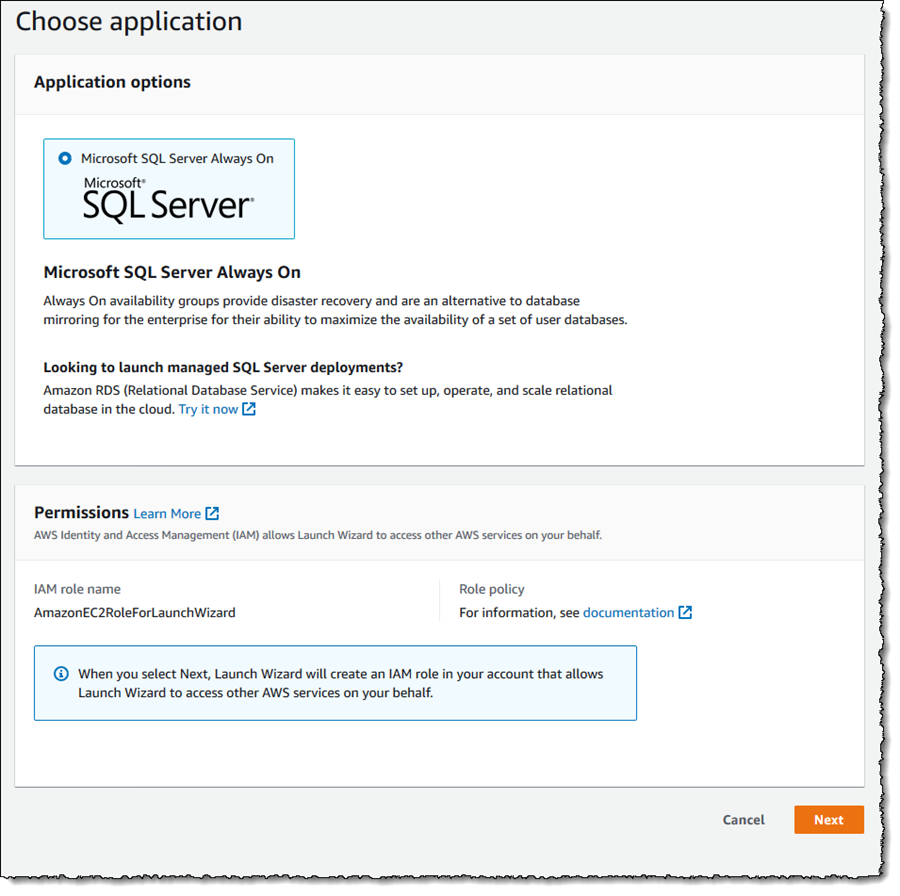The height and width of the screenshot is (896, 900).
Task: Click the bold Microsoft SQL Server Always On heading
Action: [172, 272]
